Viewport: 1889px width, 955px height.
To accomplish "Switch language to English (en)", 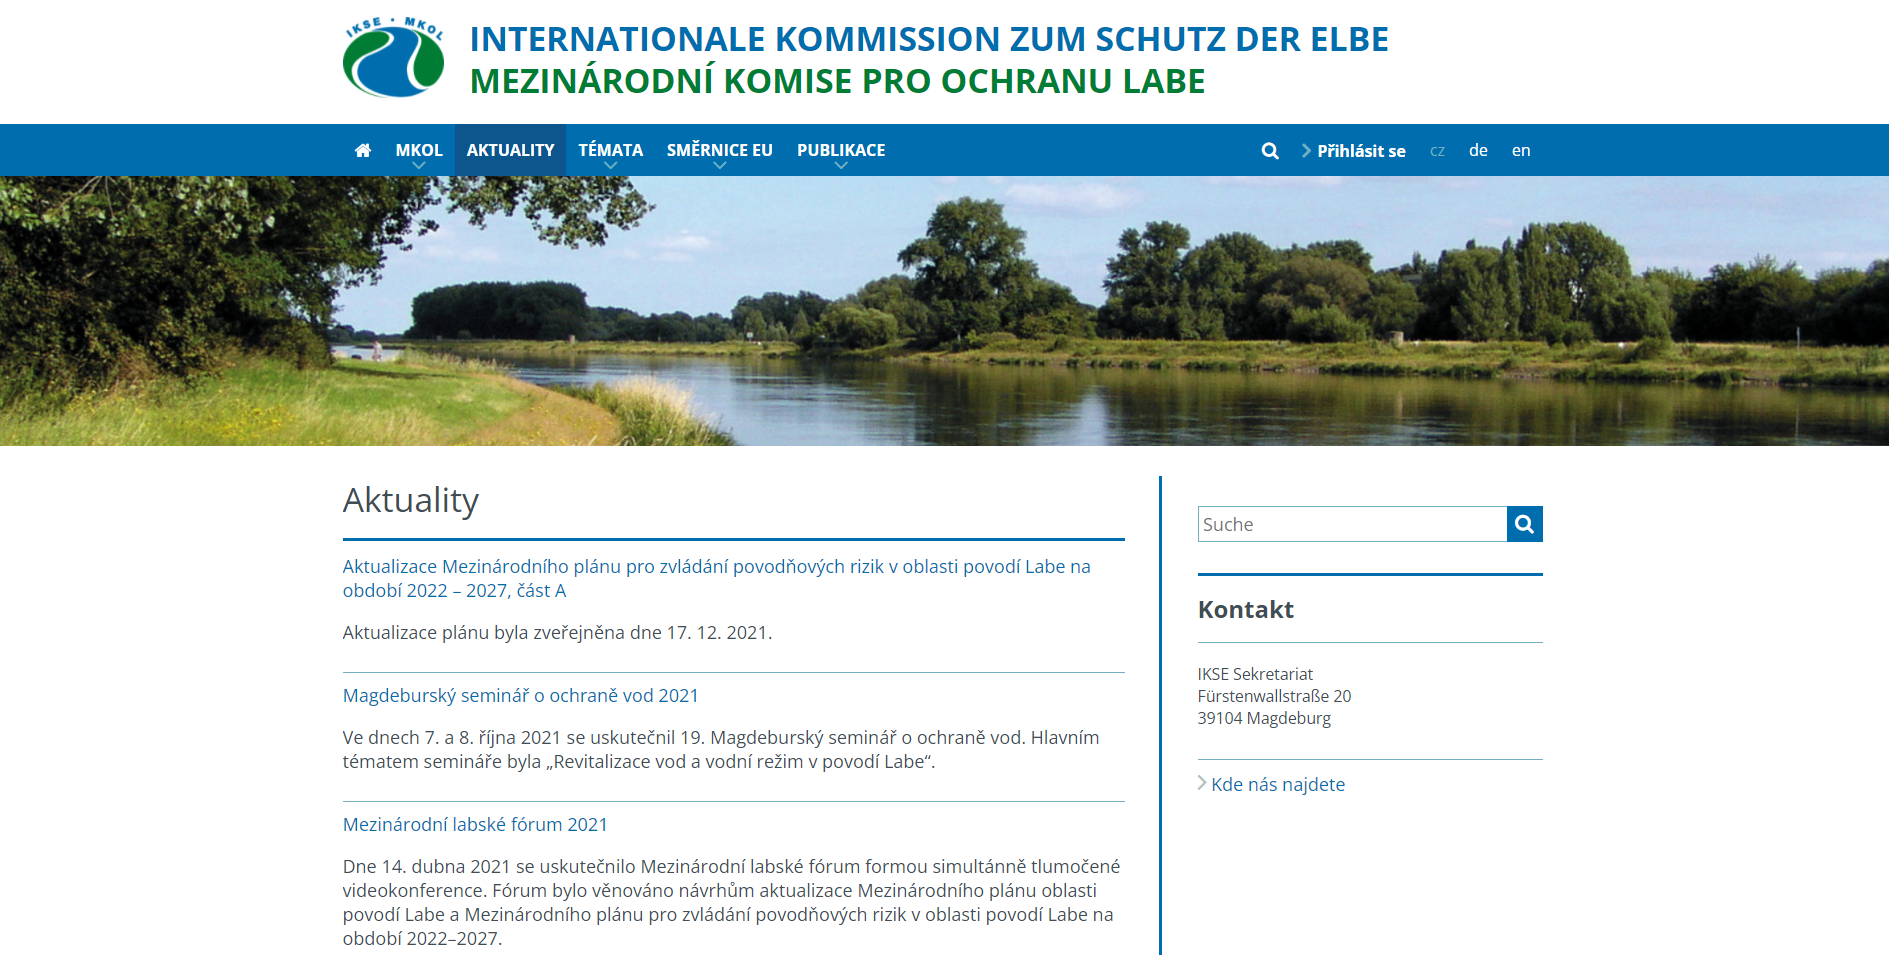I will click(1521, 150).
